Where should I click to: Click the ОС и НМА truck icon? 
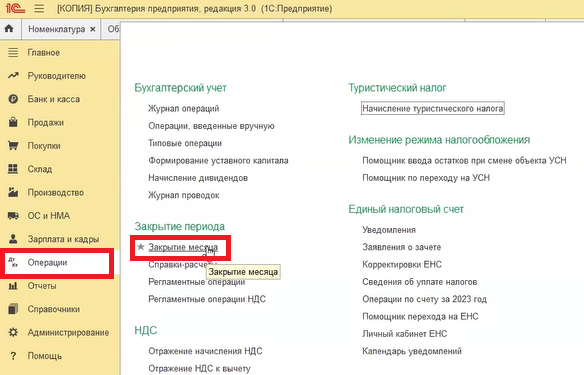tap(13, 216)
